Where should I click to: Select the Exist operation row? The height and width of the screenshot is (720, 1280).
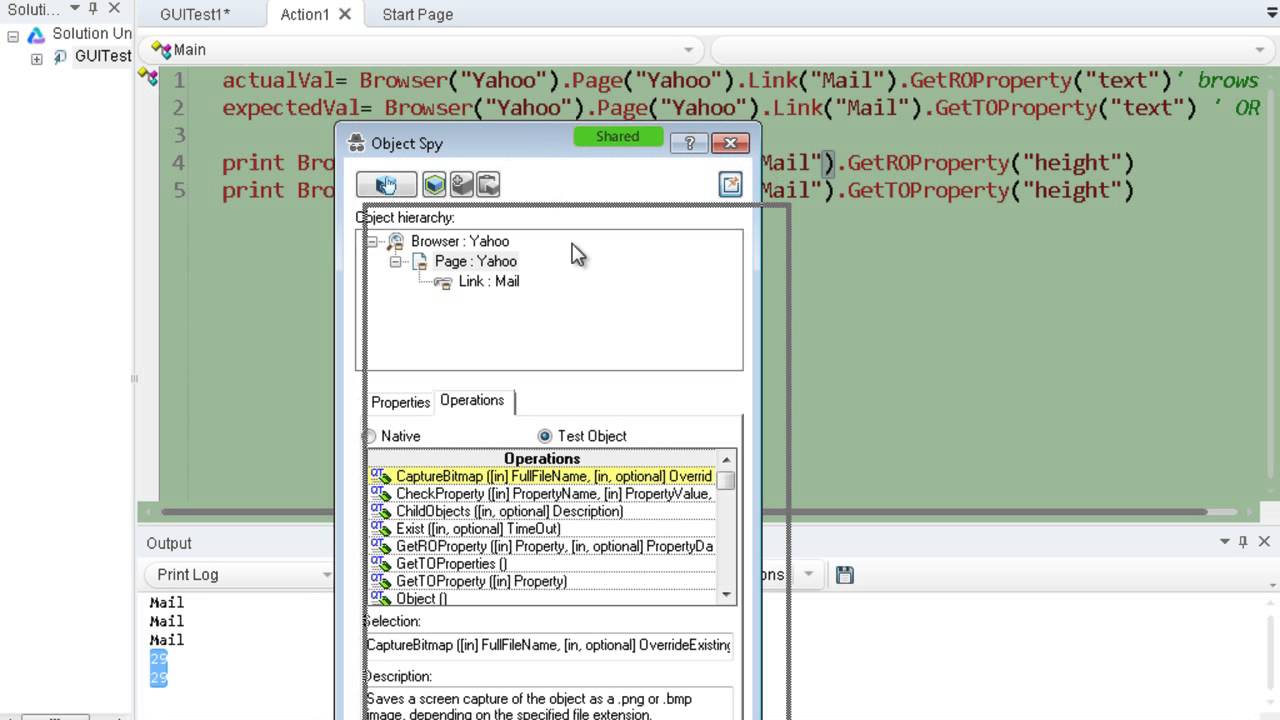[x=543, y=529]
